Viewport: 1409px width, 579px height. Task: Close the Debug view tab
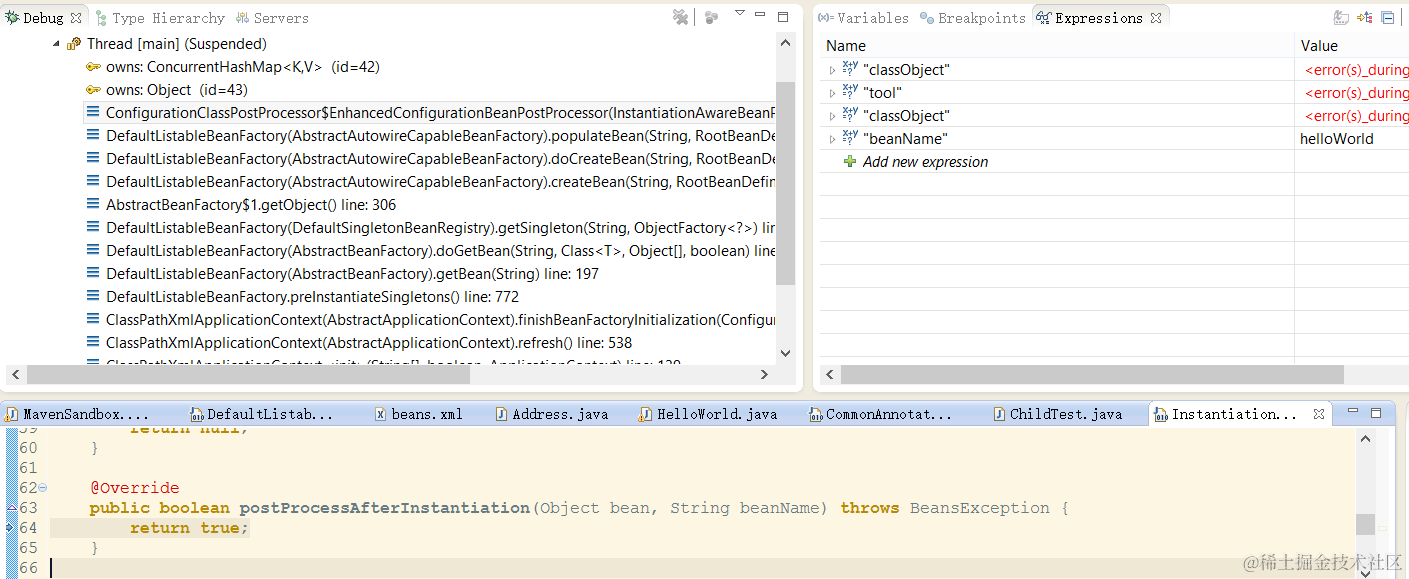76,18
